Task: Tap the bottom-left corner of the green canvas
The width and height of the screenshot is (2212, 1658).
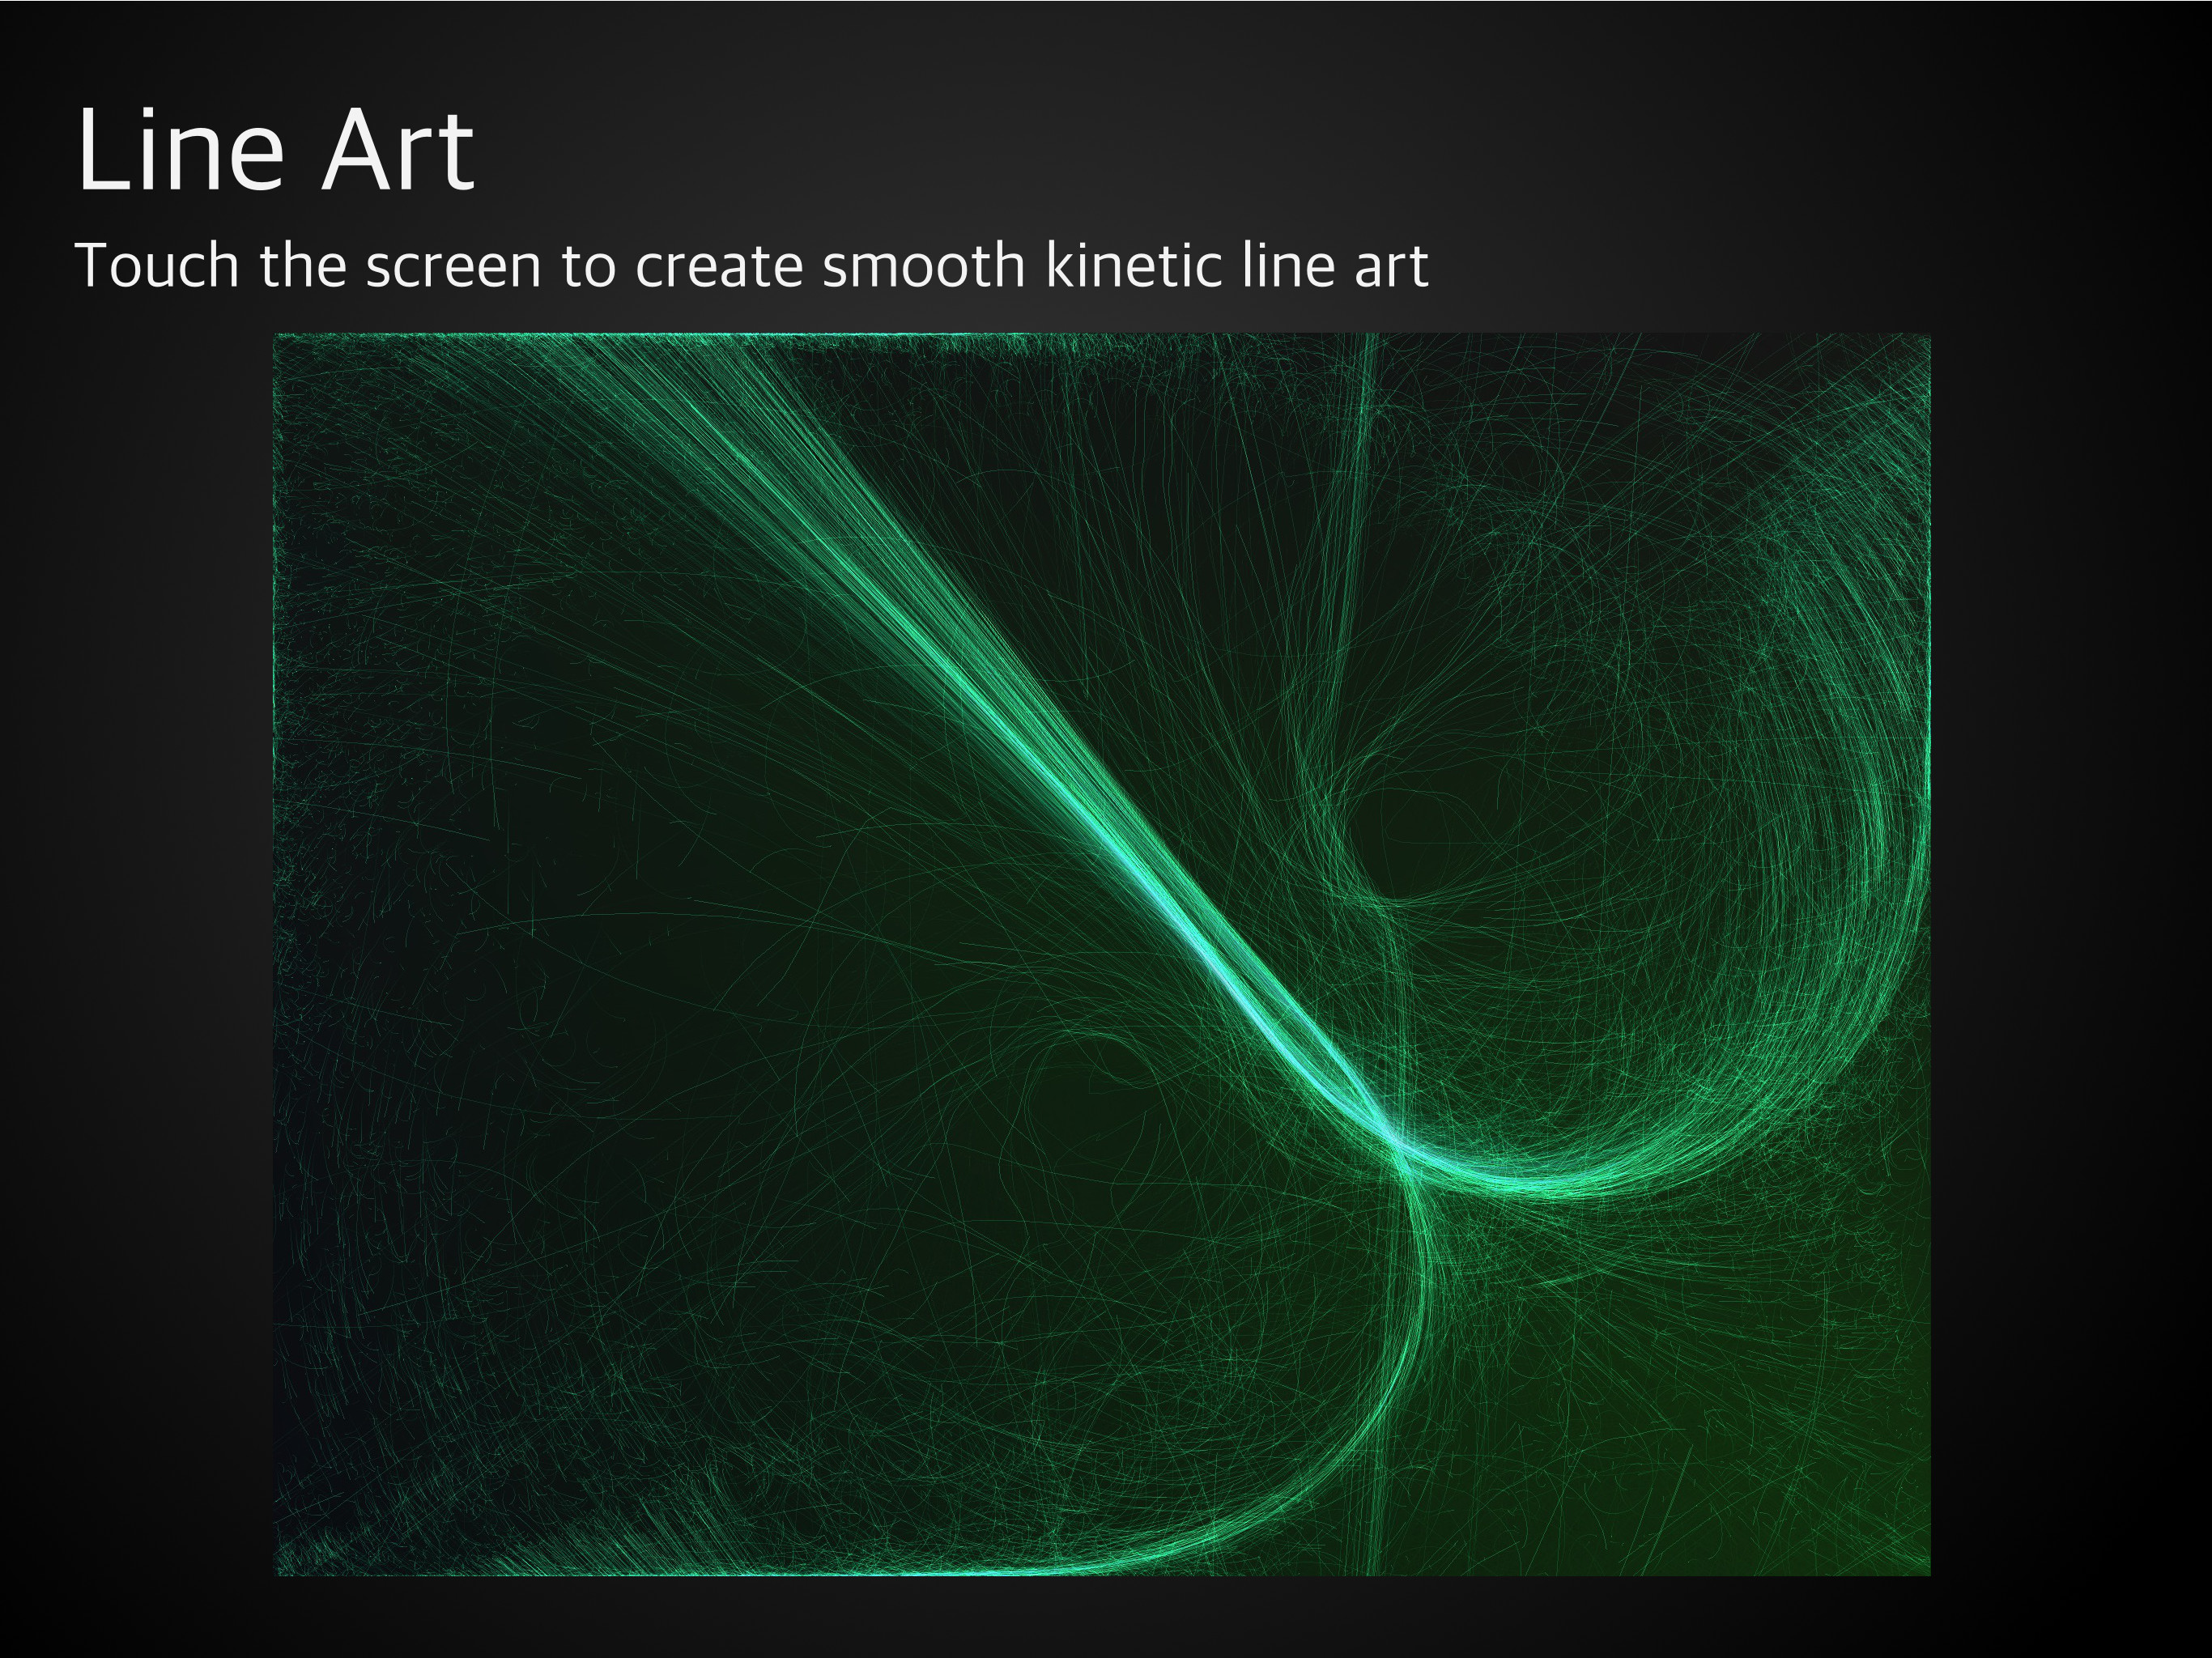Action: (x=281, y=1568)
